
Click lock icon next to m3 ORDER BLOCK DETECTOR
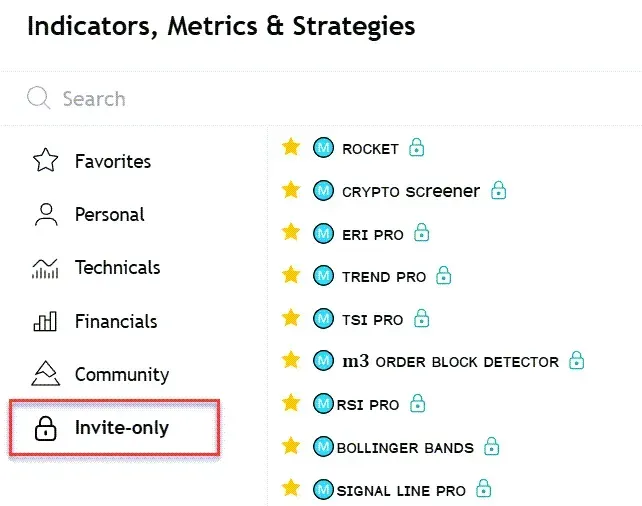576,361
